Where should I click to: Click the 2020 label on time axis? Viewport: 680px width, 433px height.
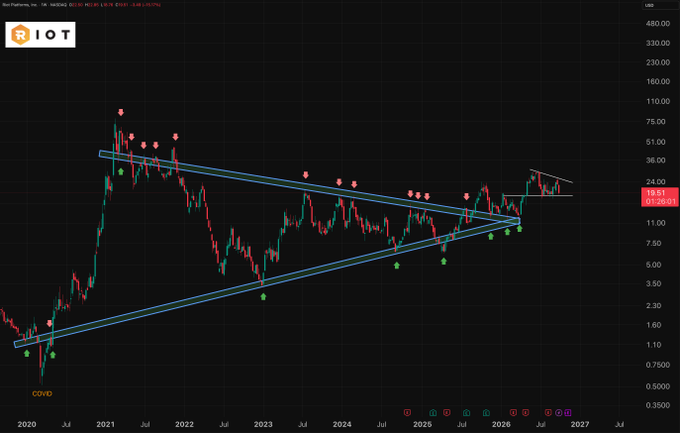coord(26,424)
